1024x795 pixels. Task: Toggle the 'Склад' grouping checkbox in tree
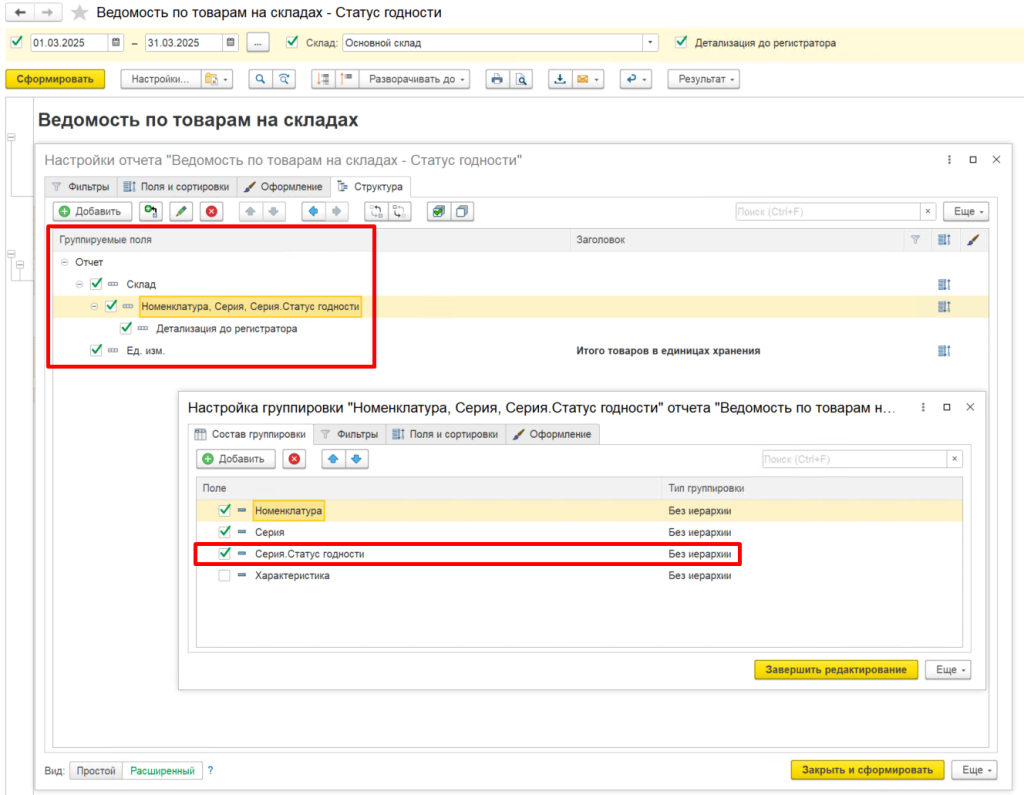coord(96,284)
